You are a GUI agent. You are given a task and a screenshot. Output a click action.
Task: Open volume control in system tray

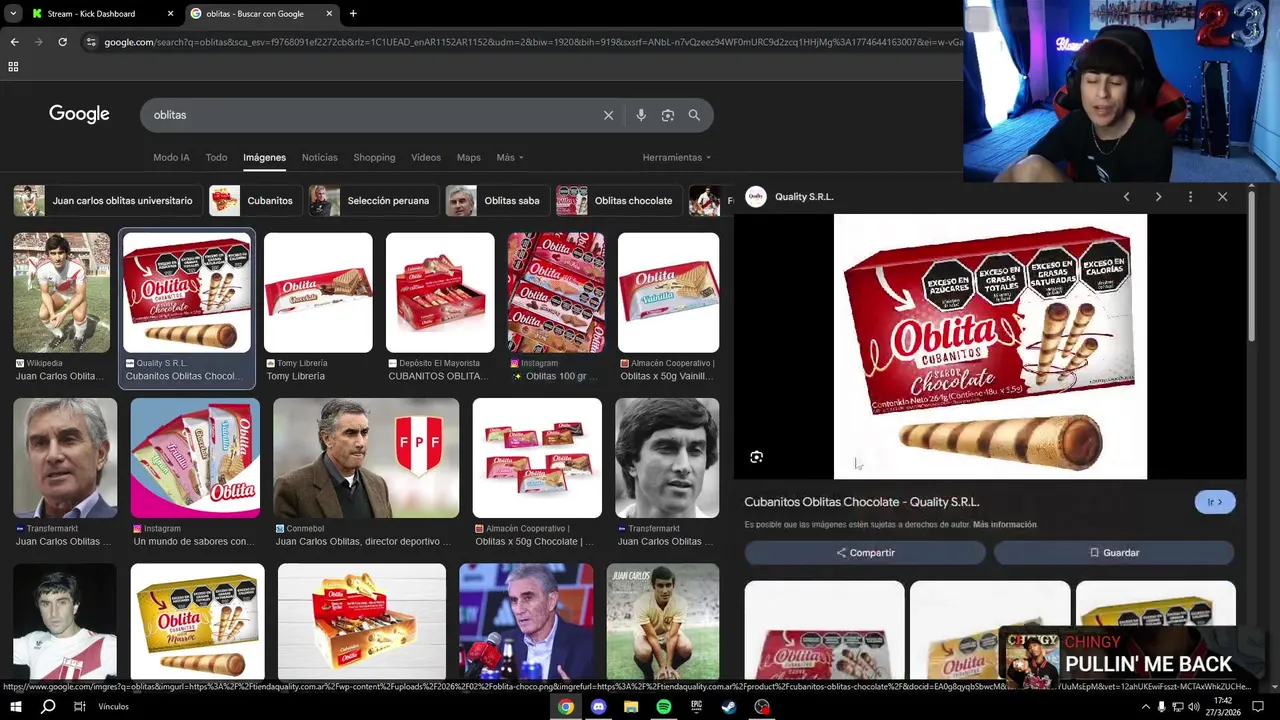point(1193,707)
